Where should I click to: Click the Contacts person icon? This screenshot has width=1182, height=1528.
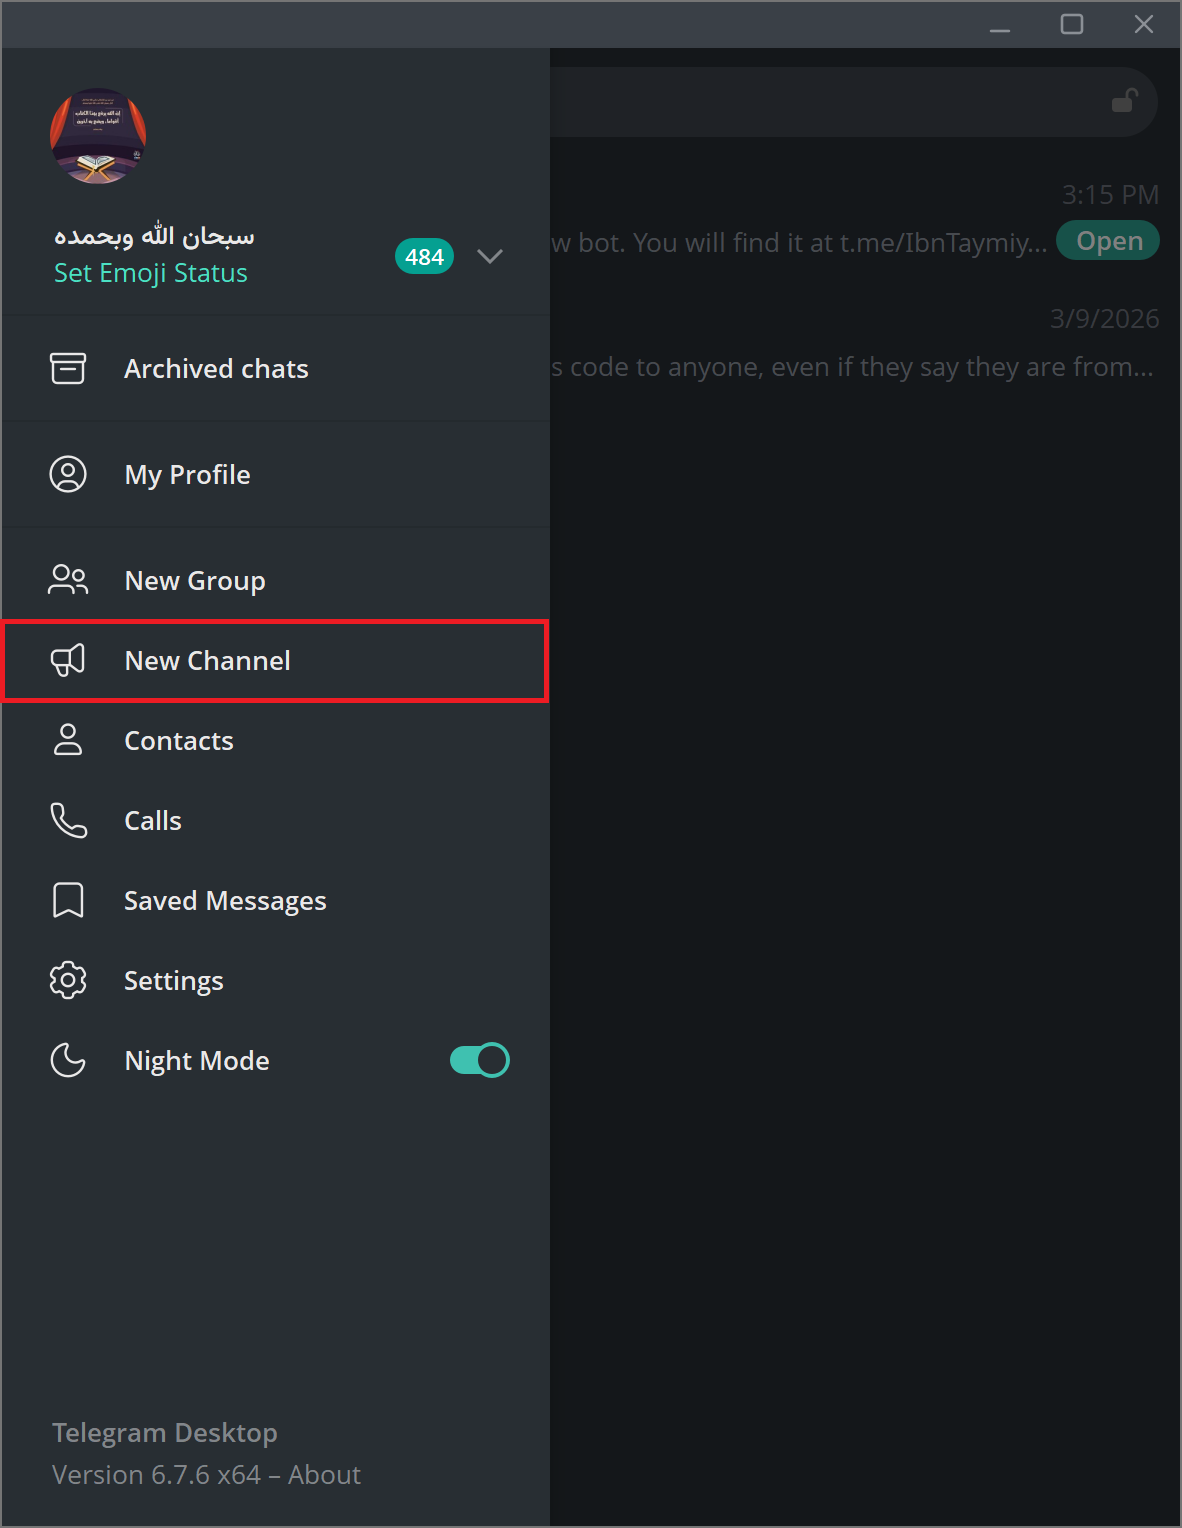(68, 740)
